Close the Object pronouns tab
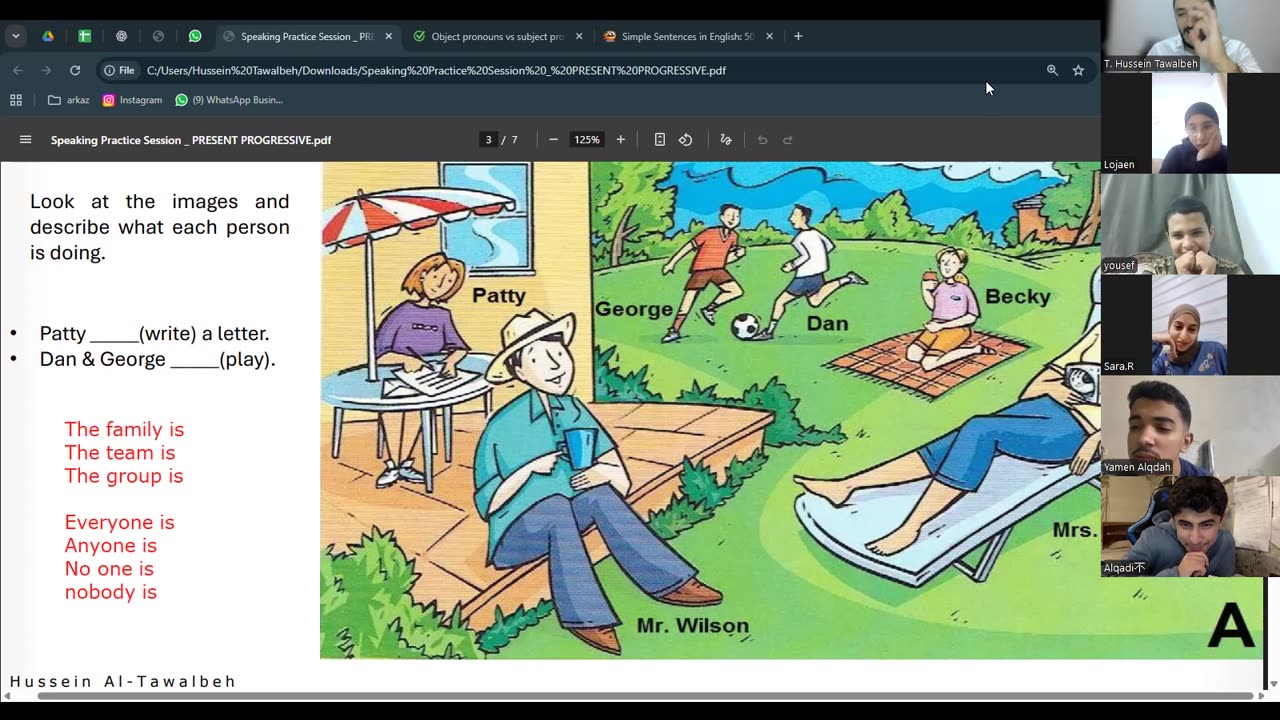Viewport: 1280px width, 720px height. click(579, 36)
